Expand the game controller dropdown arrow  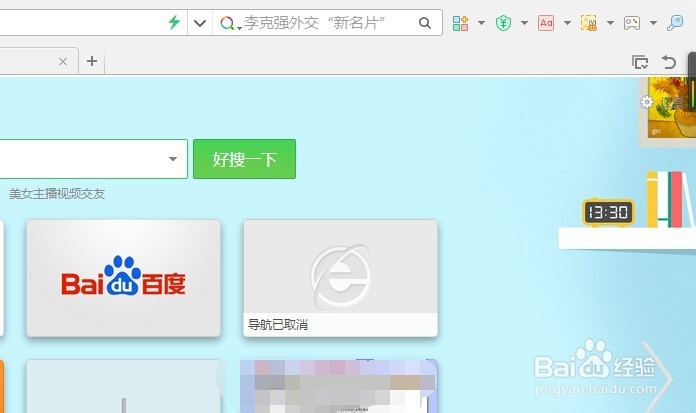click(x=653, y=23)
